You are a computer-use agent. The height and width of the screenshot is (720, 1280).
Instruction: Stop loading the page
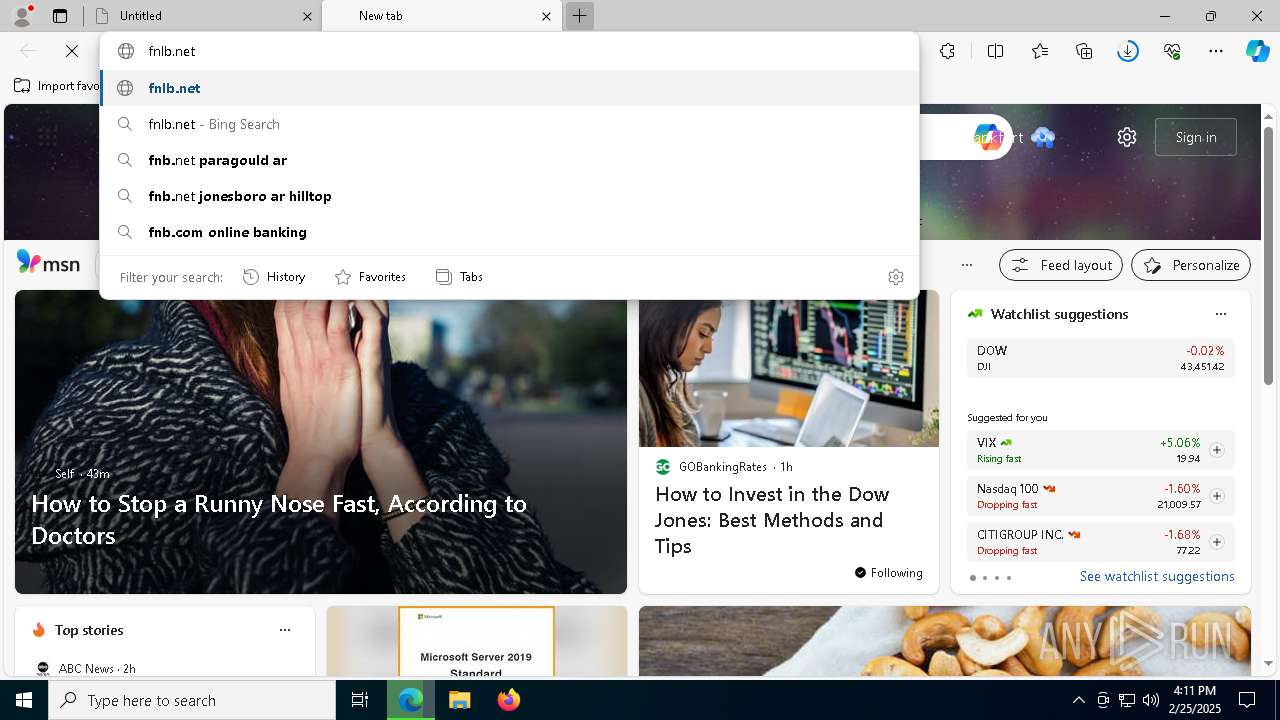point(72,51)
